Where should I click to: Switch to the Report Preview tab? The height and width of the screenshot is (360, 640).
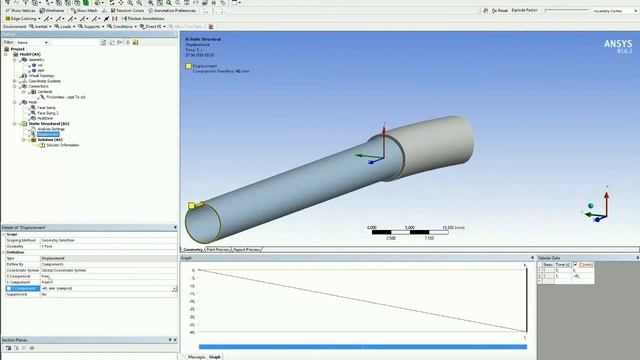coord(247,249)
